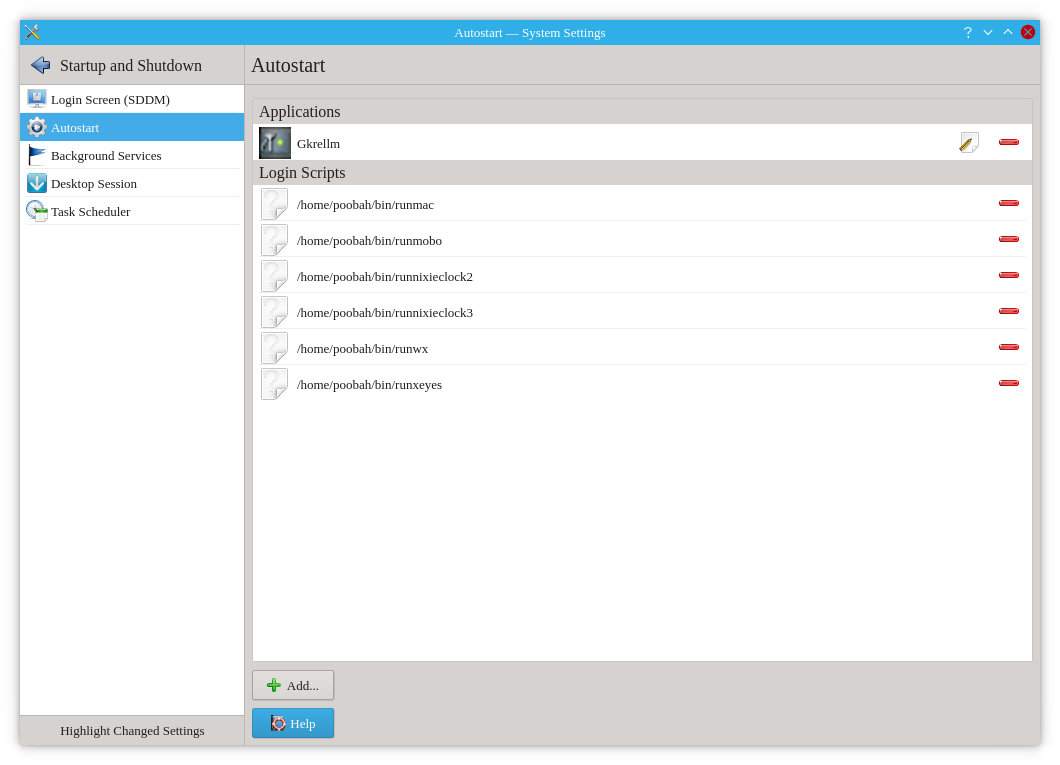Click the Desktop Session download-arrow icon

pos(37,183)
